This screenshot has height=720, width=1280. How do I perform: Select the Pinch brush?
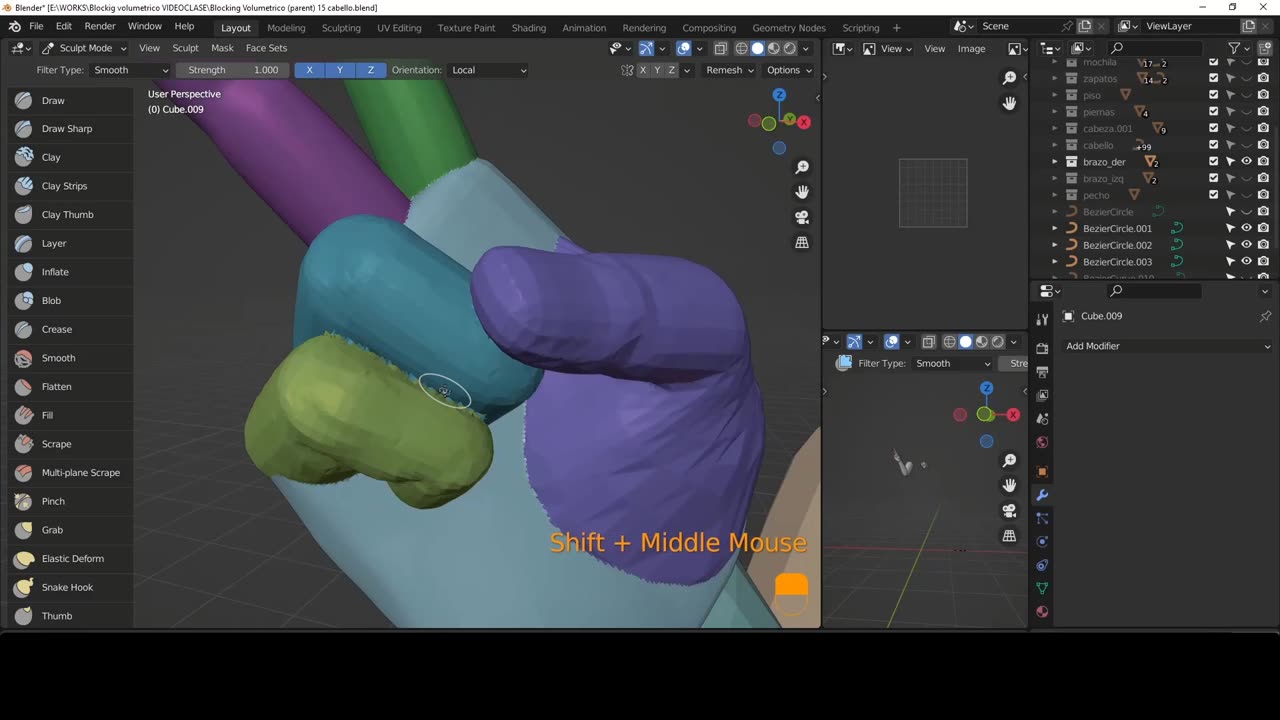click(70, 501)
